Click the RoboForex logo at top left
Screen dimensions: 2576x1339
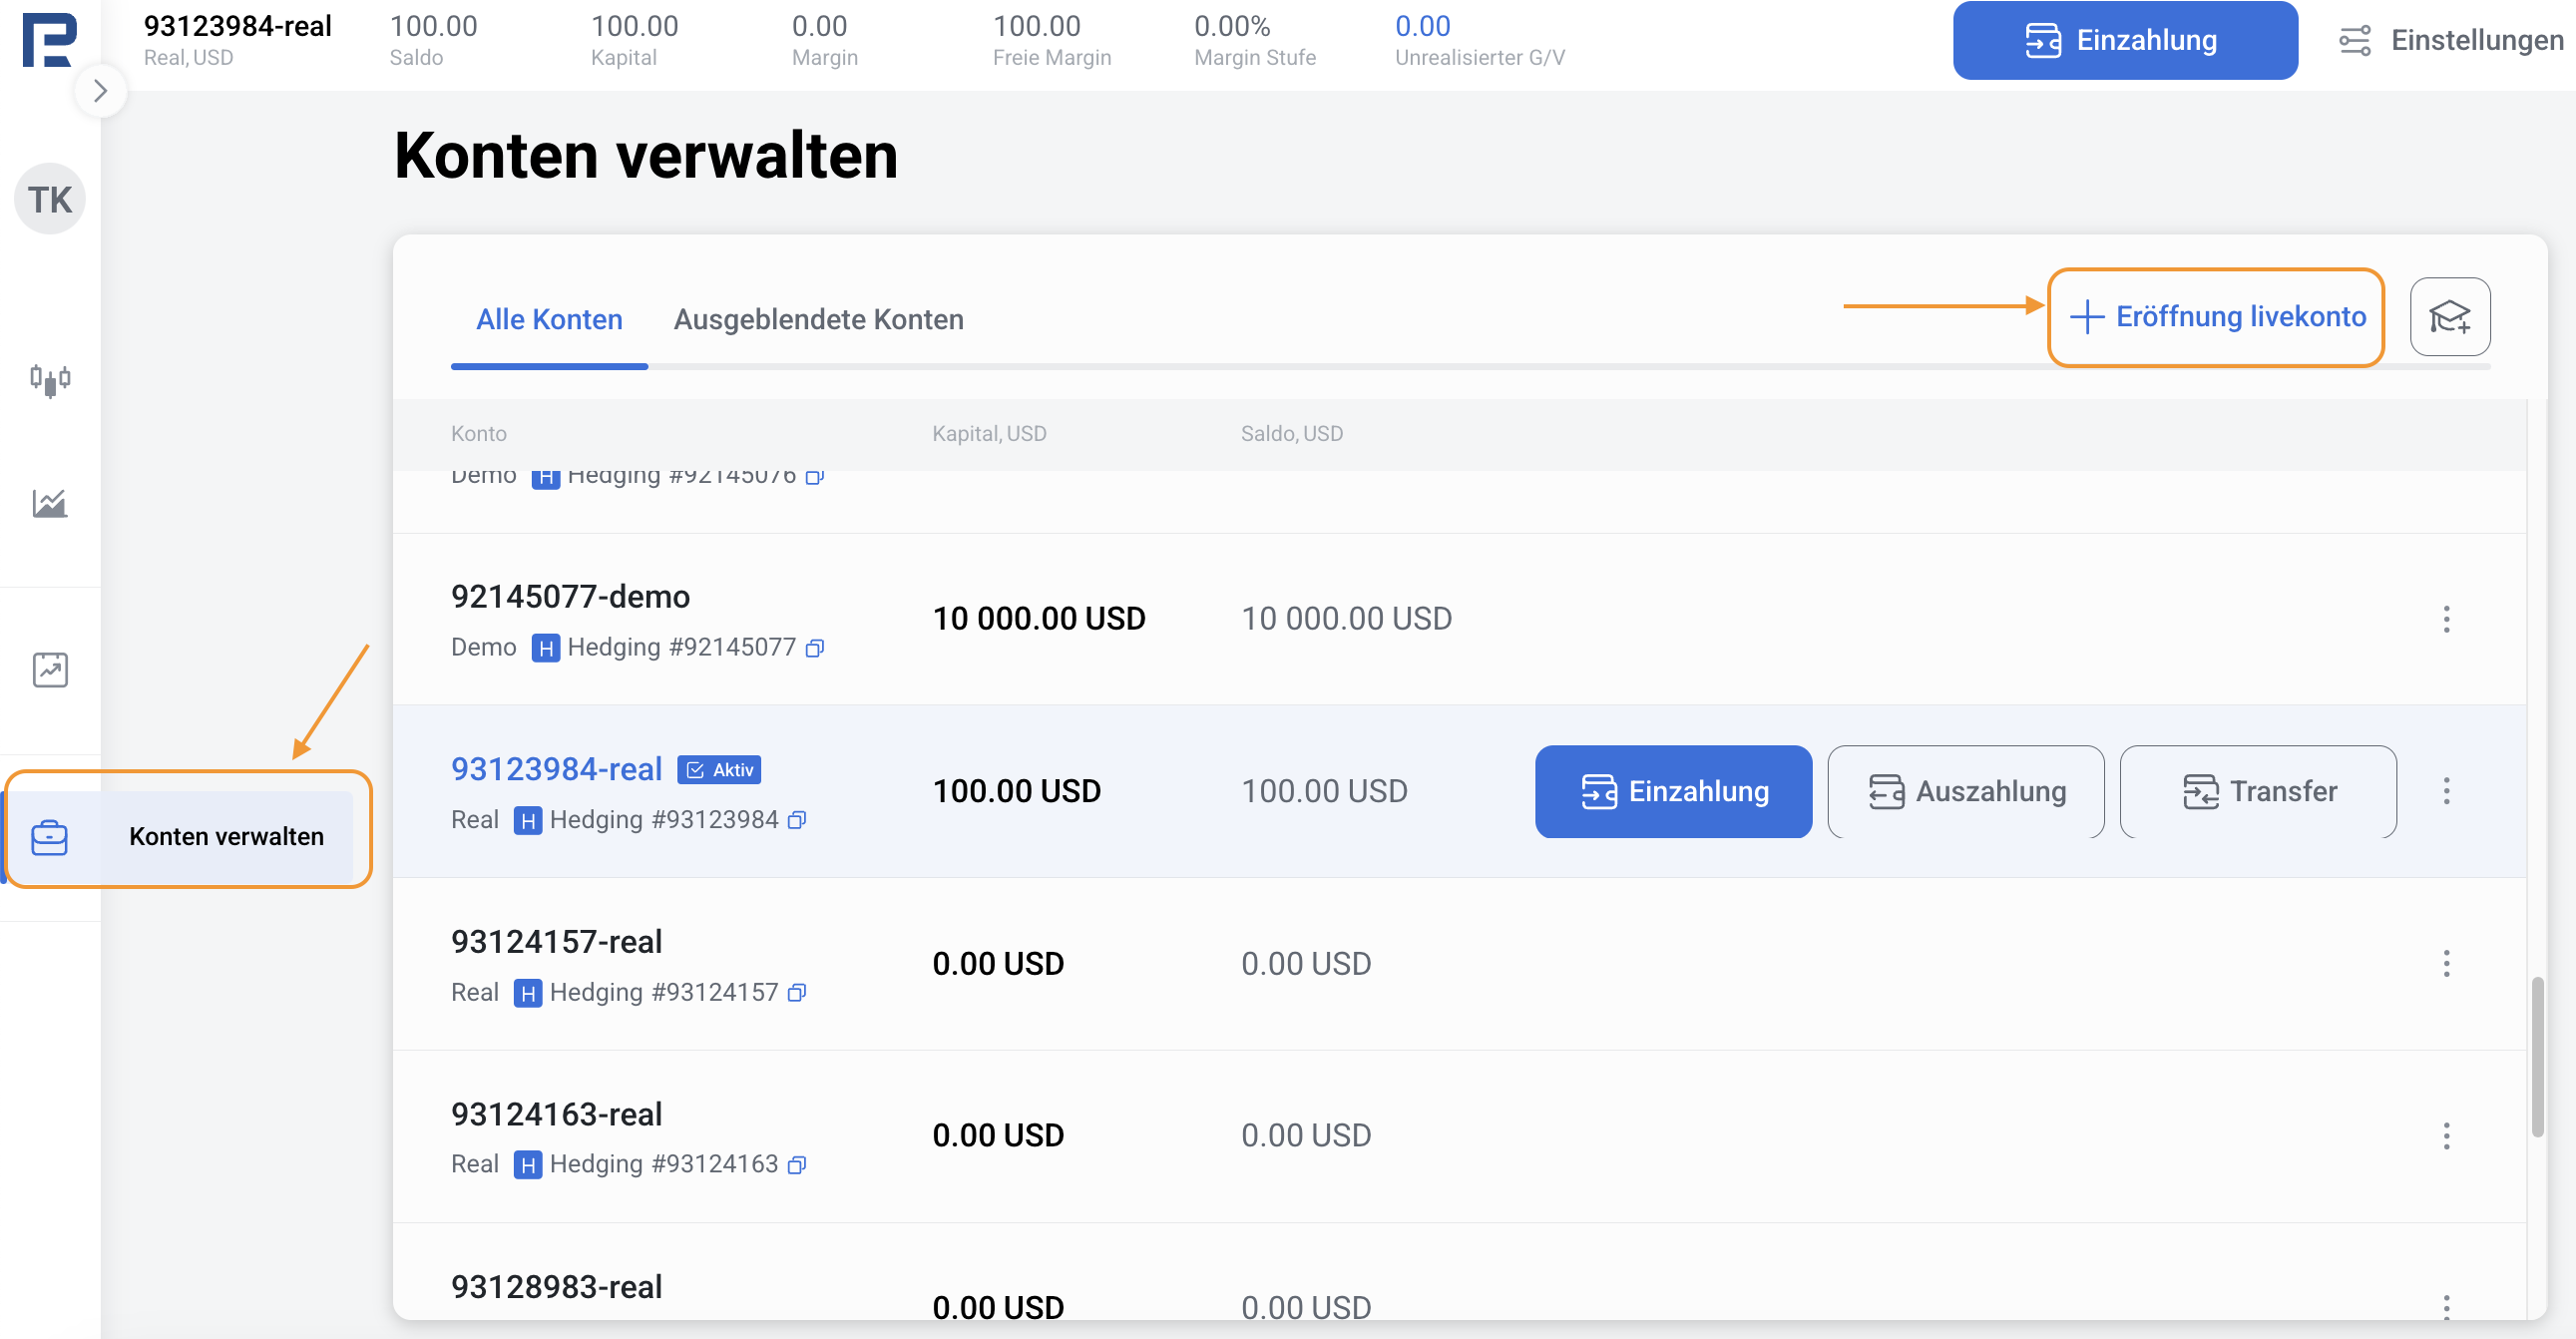[x=49, y=40]
